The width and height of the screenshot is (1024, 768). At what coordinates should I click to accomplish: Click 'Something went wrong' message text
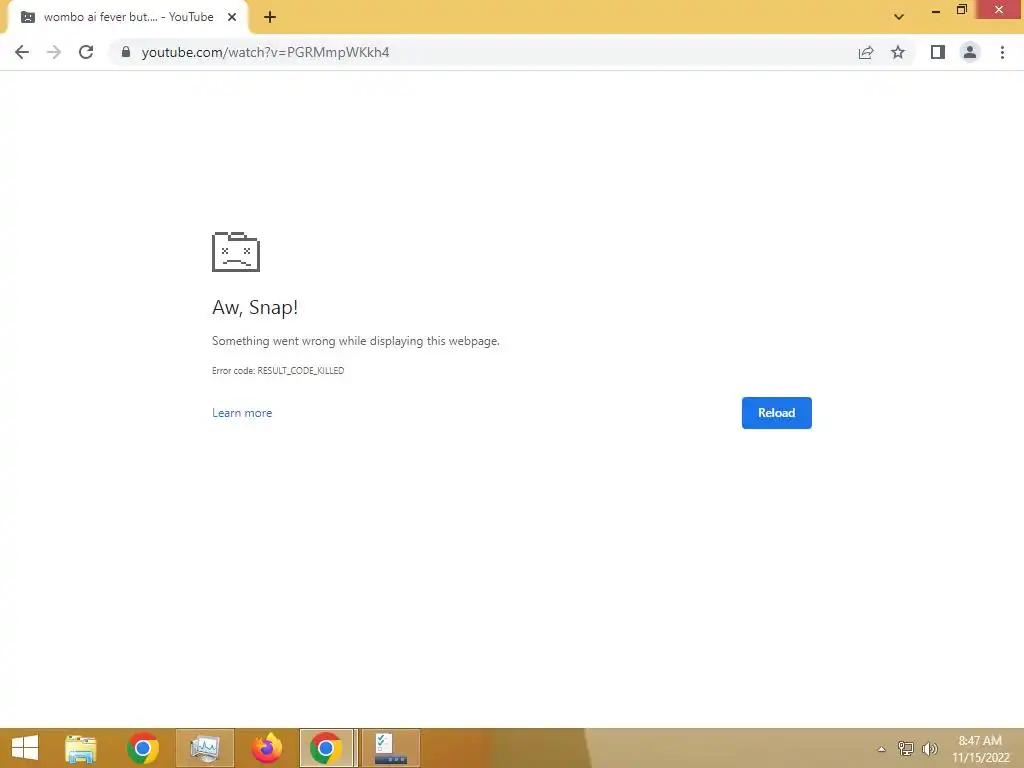(x=356, y=341)
